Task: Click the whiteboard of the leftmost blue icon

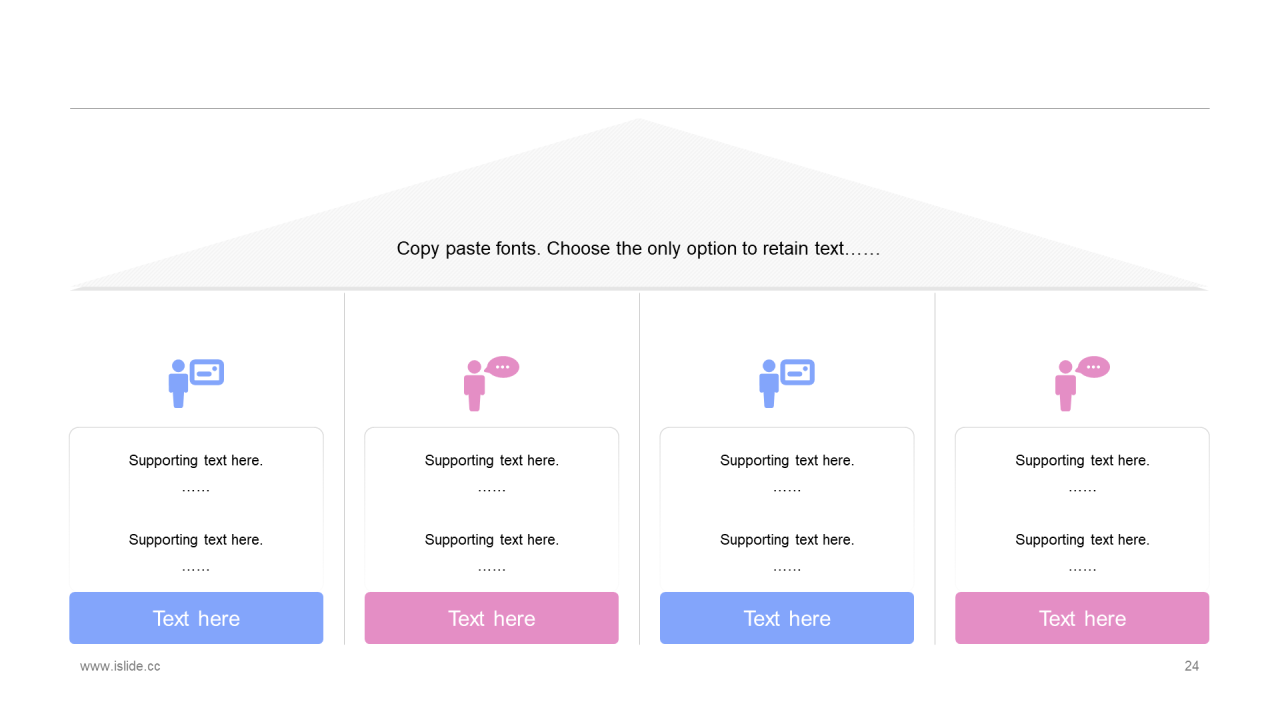Action: [207, 372]
